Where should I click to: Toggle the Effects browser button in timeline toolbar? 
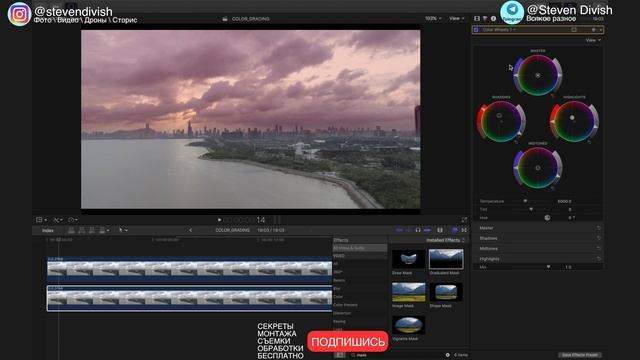(x=455, y=230)
